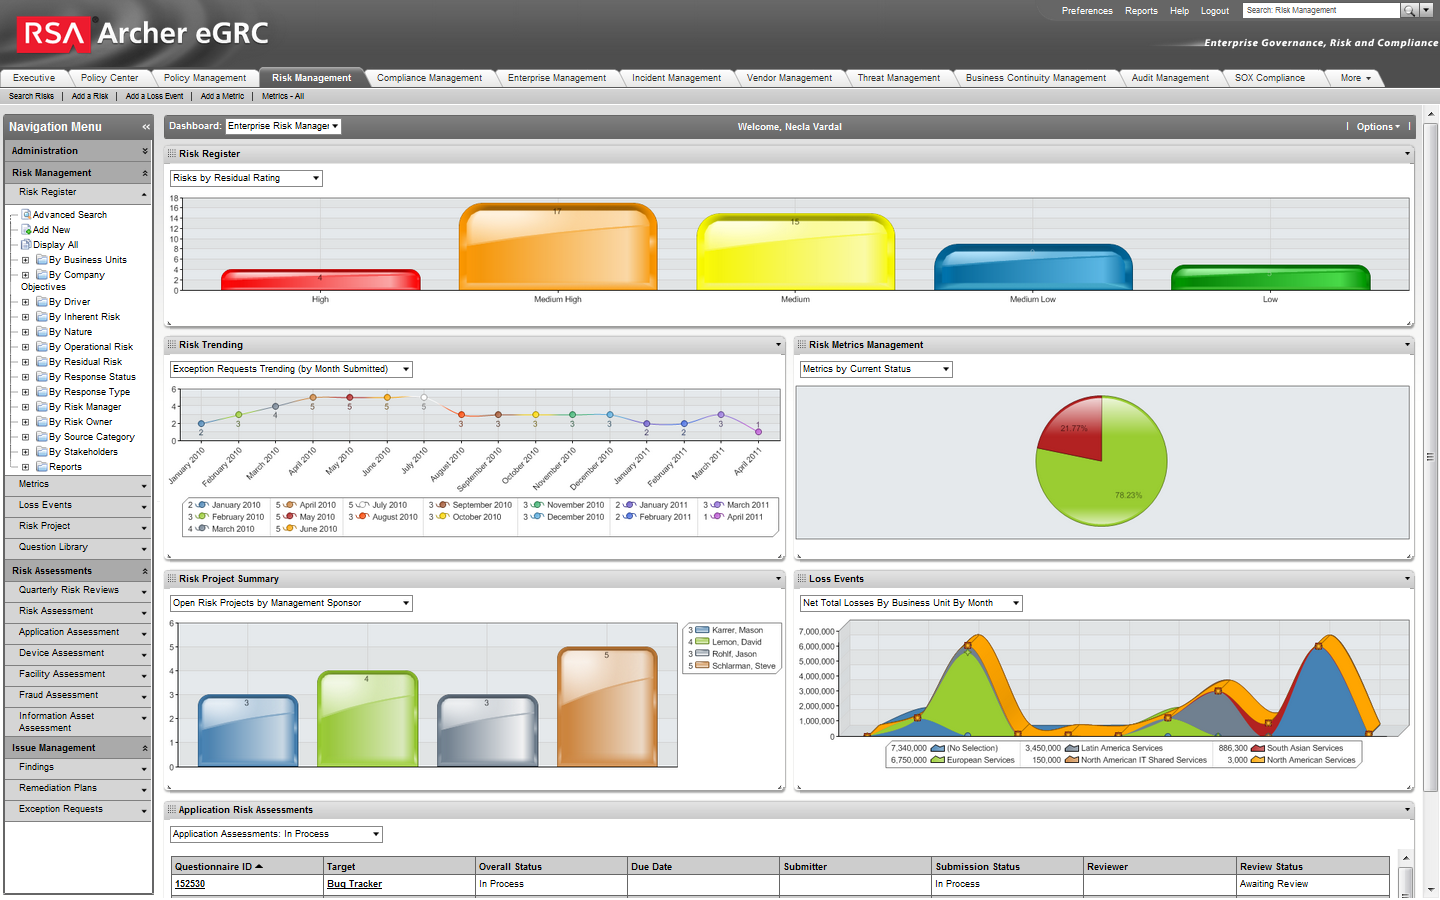Image resolution: width=1440 pixels, height=900 pixels.
Task: Click the Risk Trending panel grip icon
Action: pyautogui.click(x=172, y=345)
